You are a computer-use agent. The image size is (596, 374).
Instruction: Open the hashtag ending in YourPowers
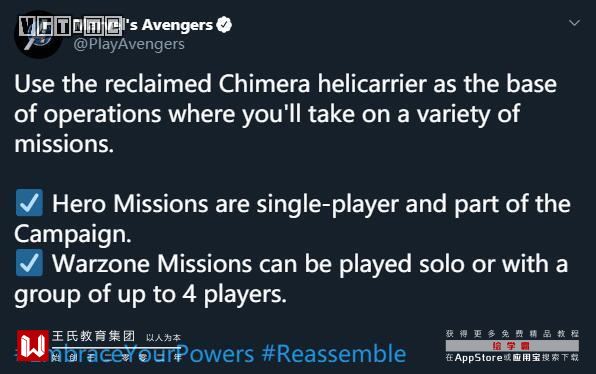[134, 353]
